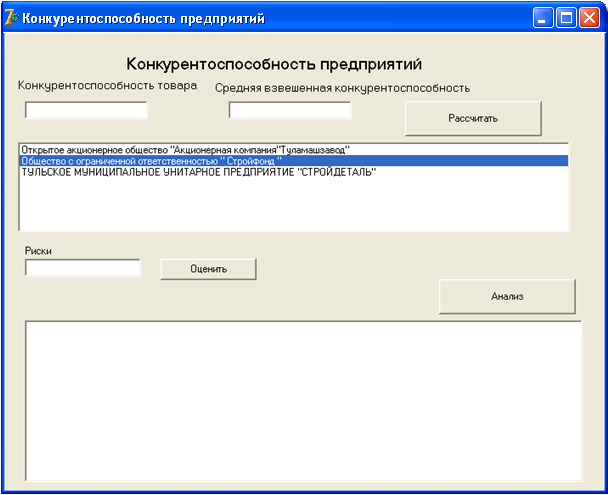Image resolution: width=608 pixels, height=495 pixels.
Task: Select the highlighted Стройфонд company row
Action: point(294,161)
